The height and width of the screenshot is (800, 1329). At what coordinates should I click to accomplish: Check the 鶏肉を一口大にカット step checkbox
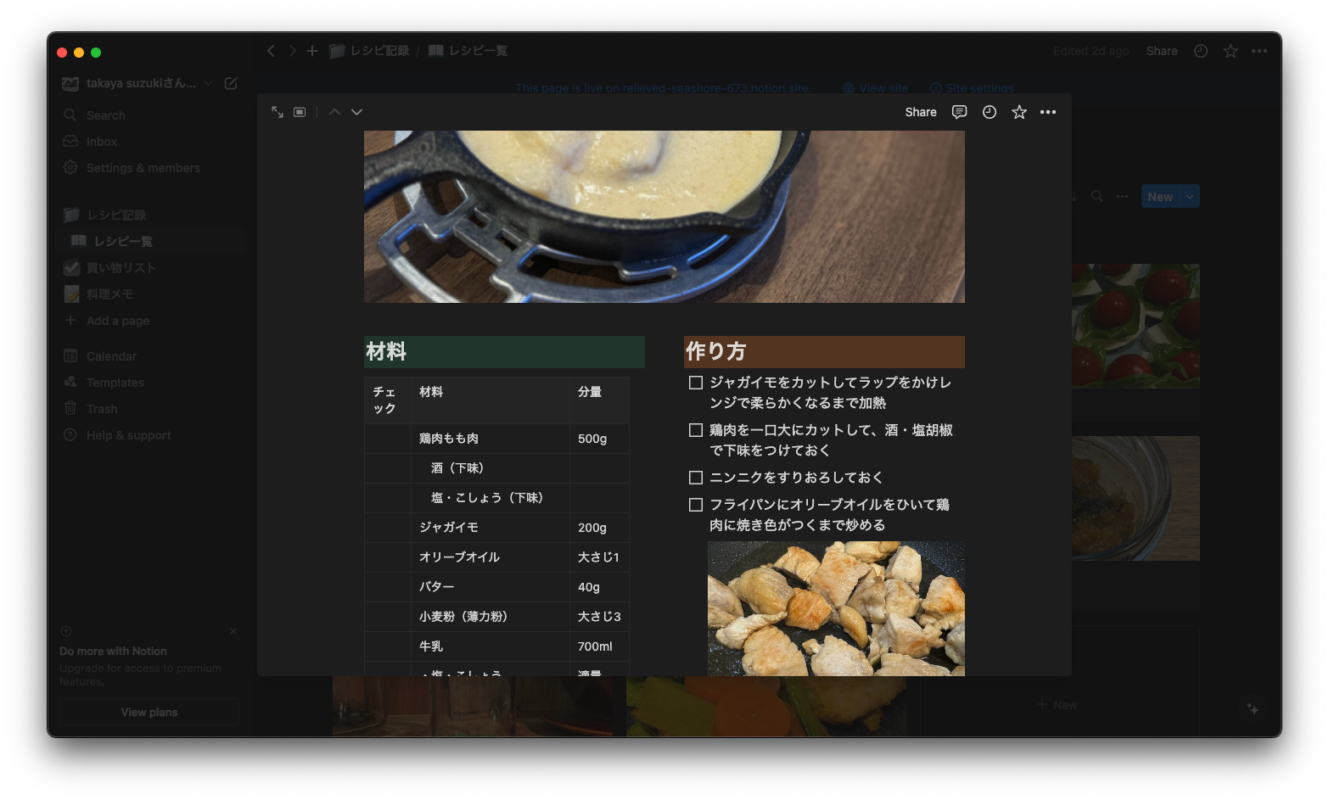pos(696,430)
